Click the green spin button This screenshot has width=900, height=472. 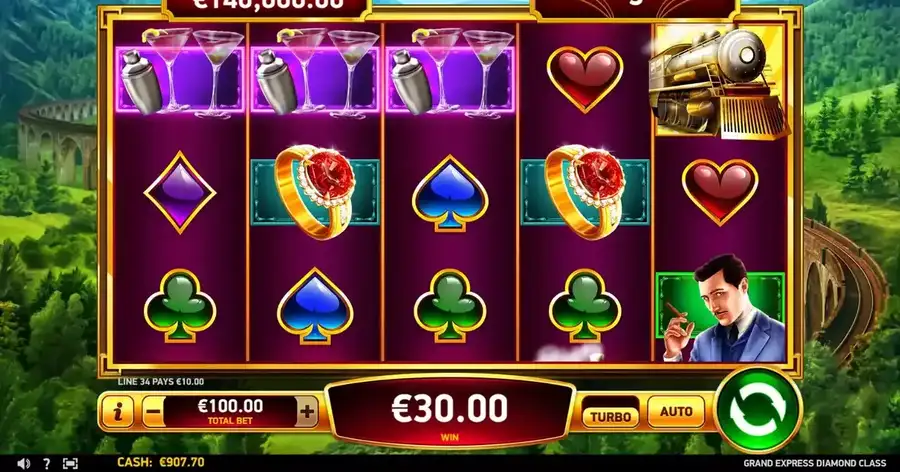coord(758,411)
